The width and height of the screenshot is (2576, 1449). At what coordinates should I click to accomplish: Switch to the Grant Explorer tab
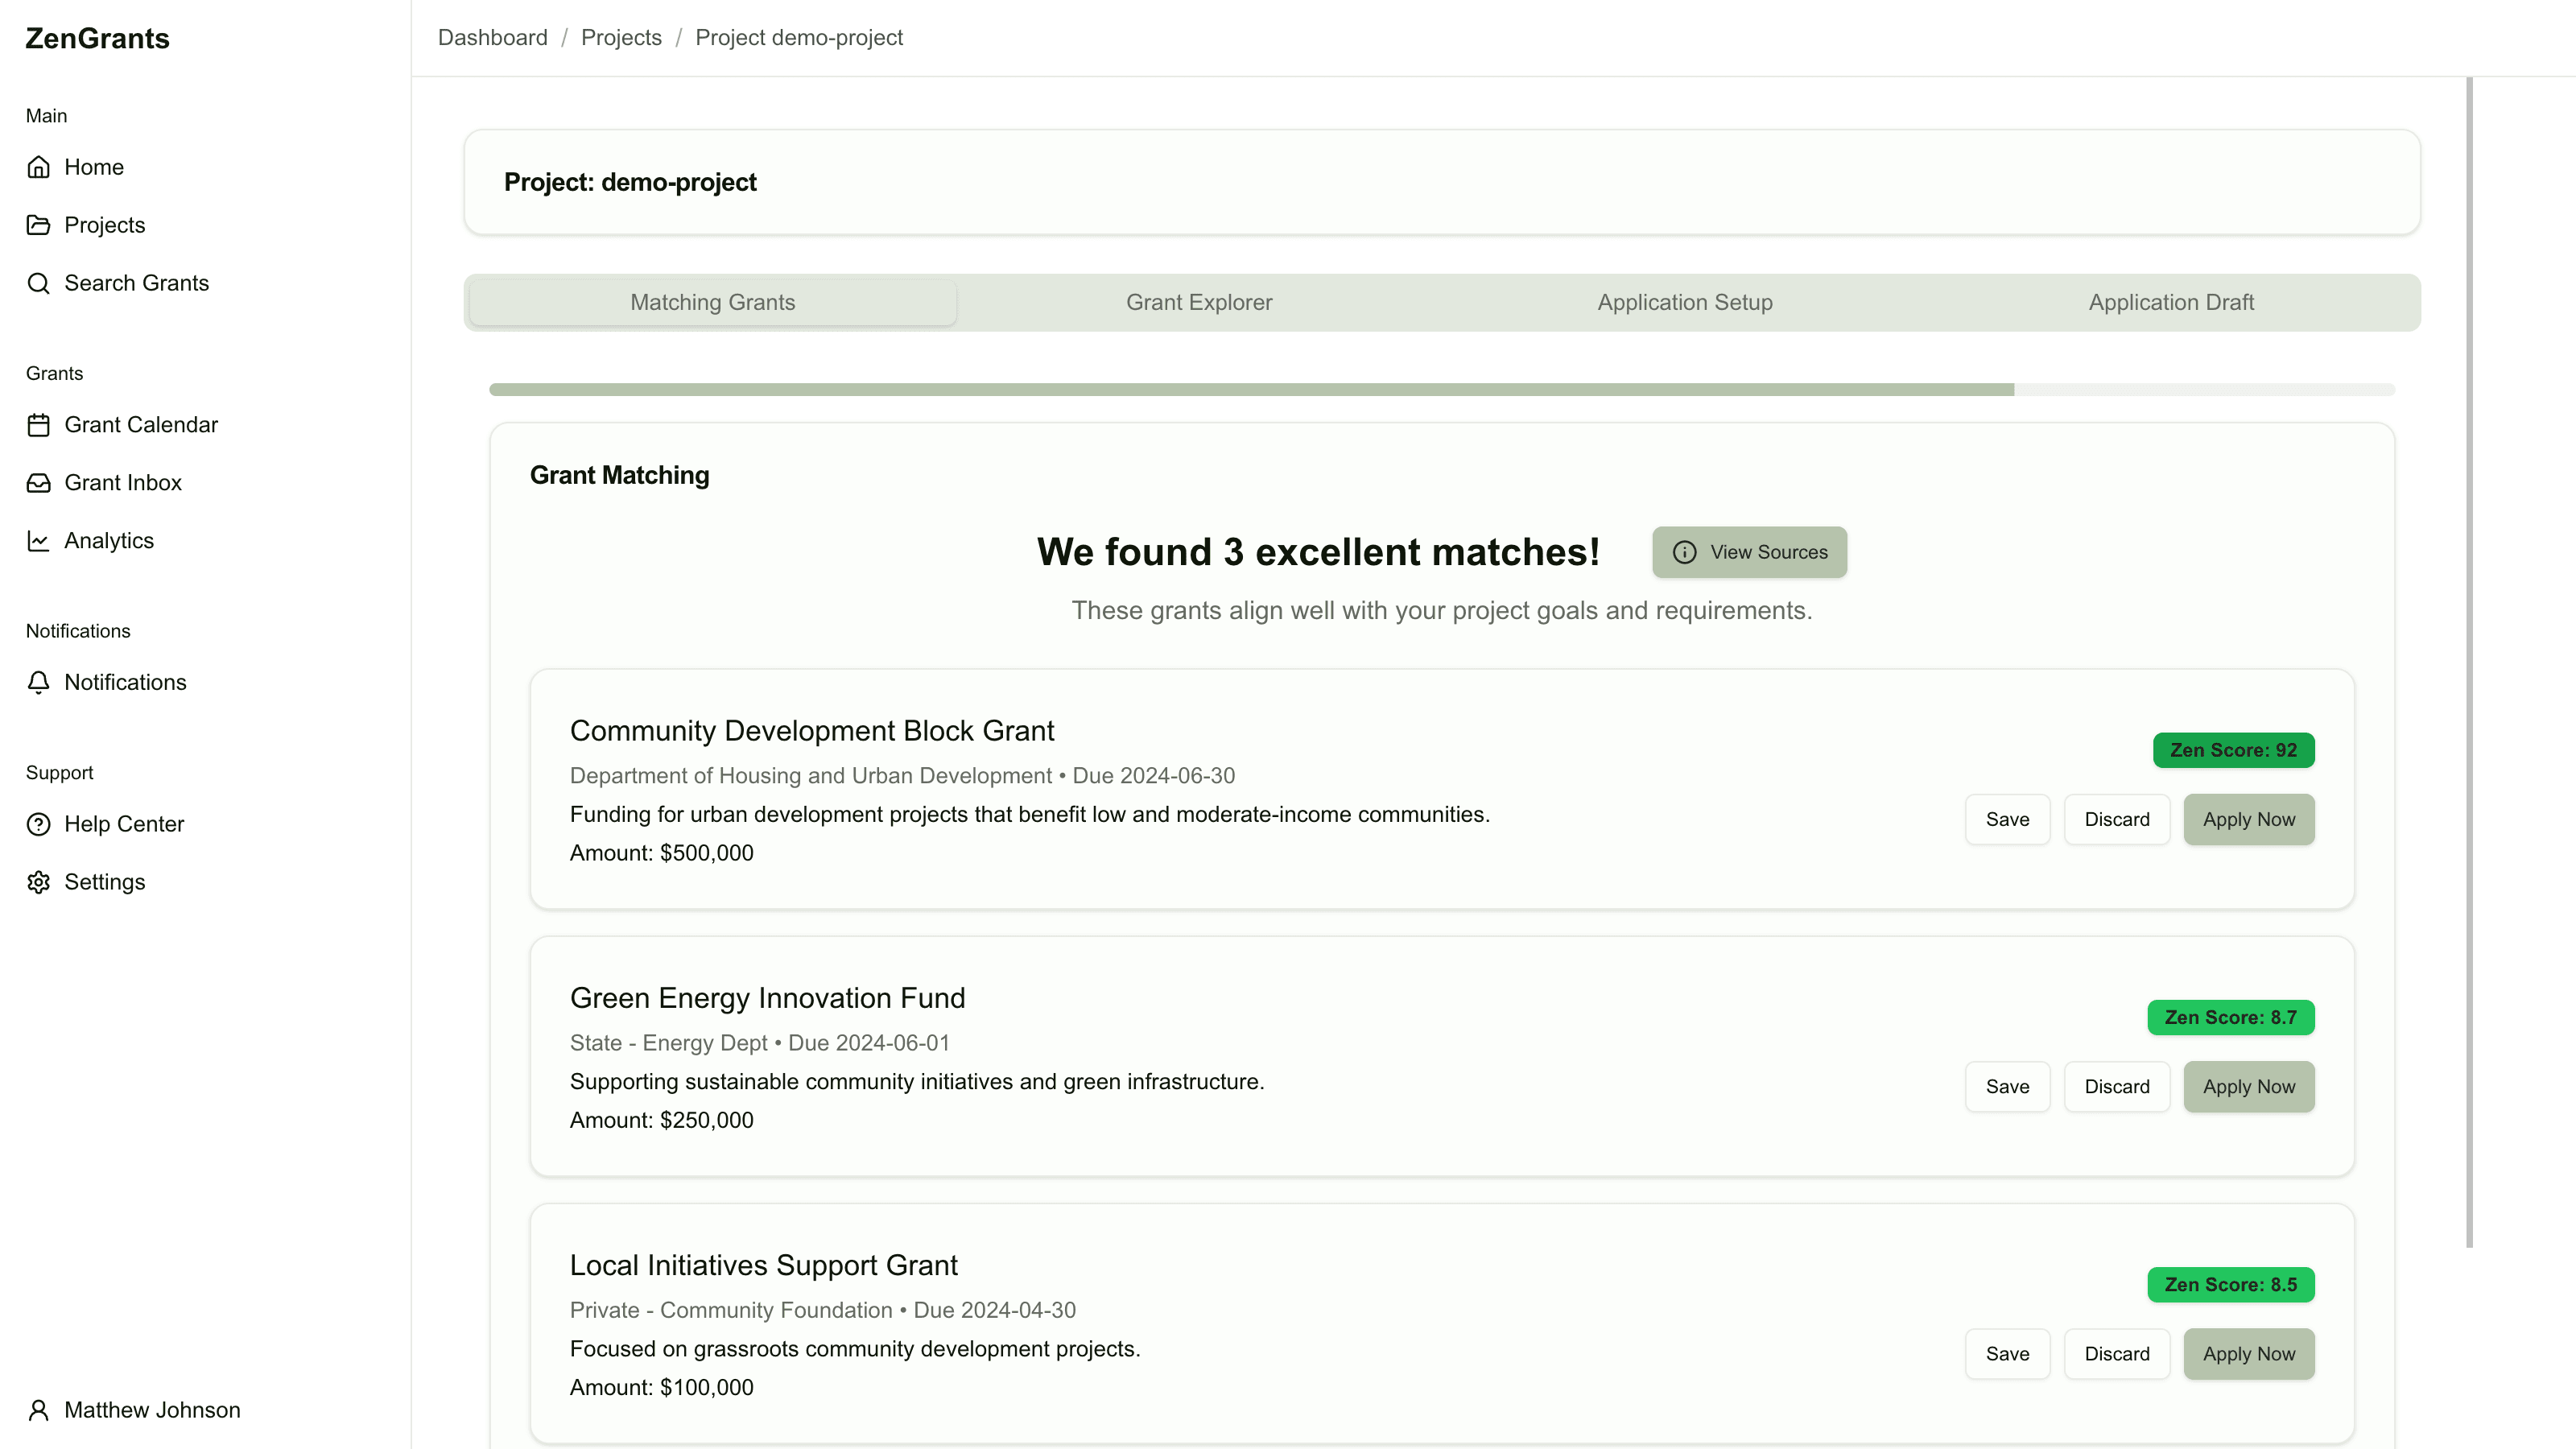1199,302
